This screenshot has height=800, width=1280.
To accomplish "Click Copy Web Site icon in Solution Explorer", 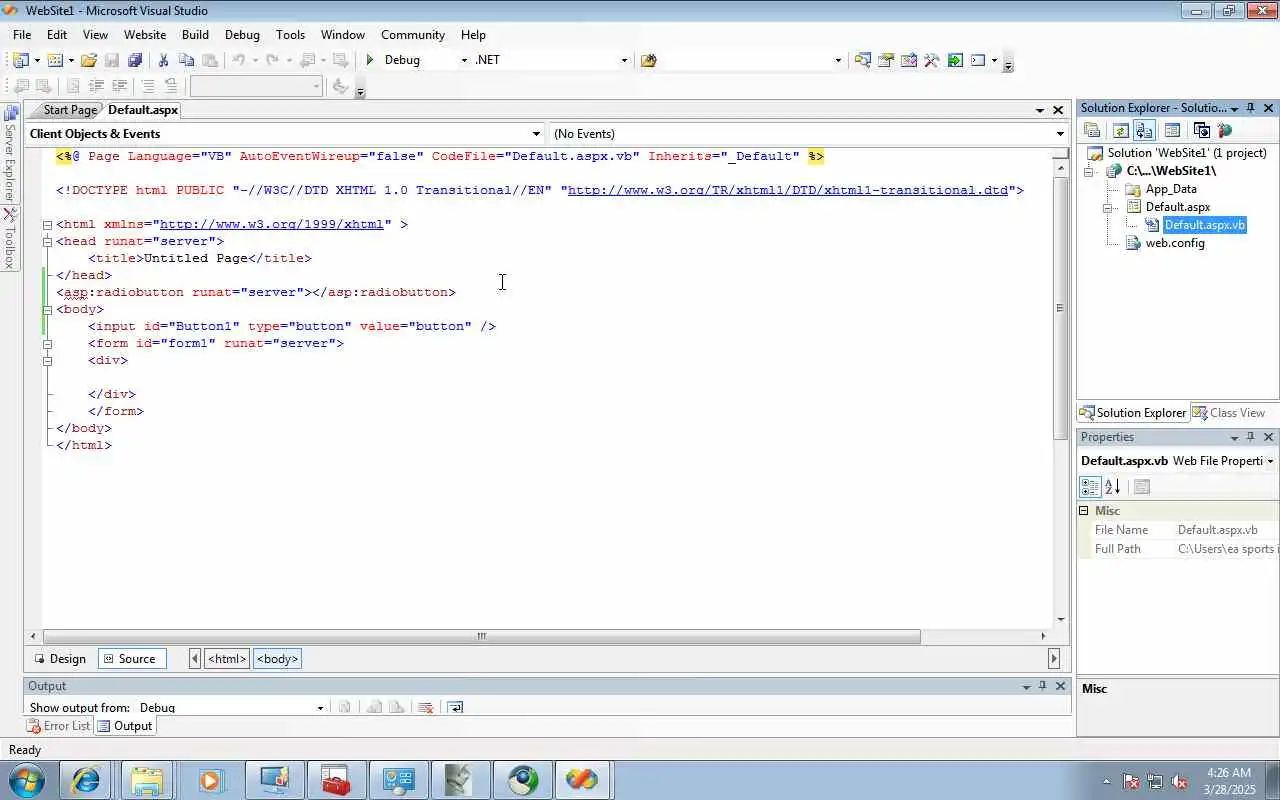I will coord(1202,130).
